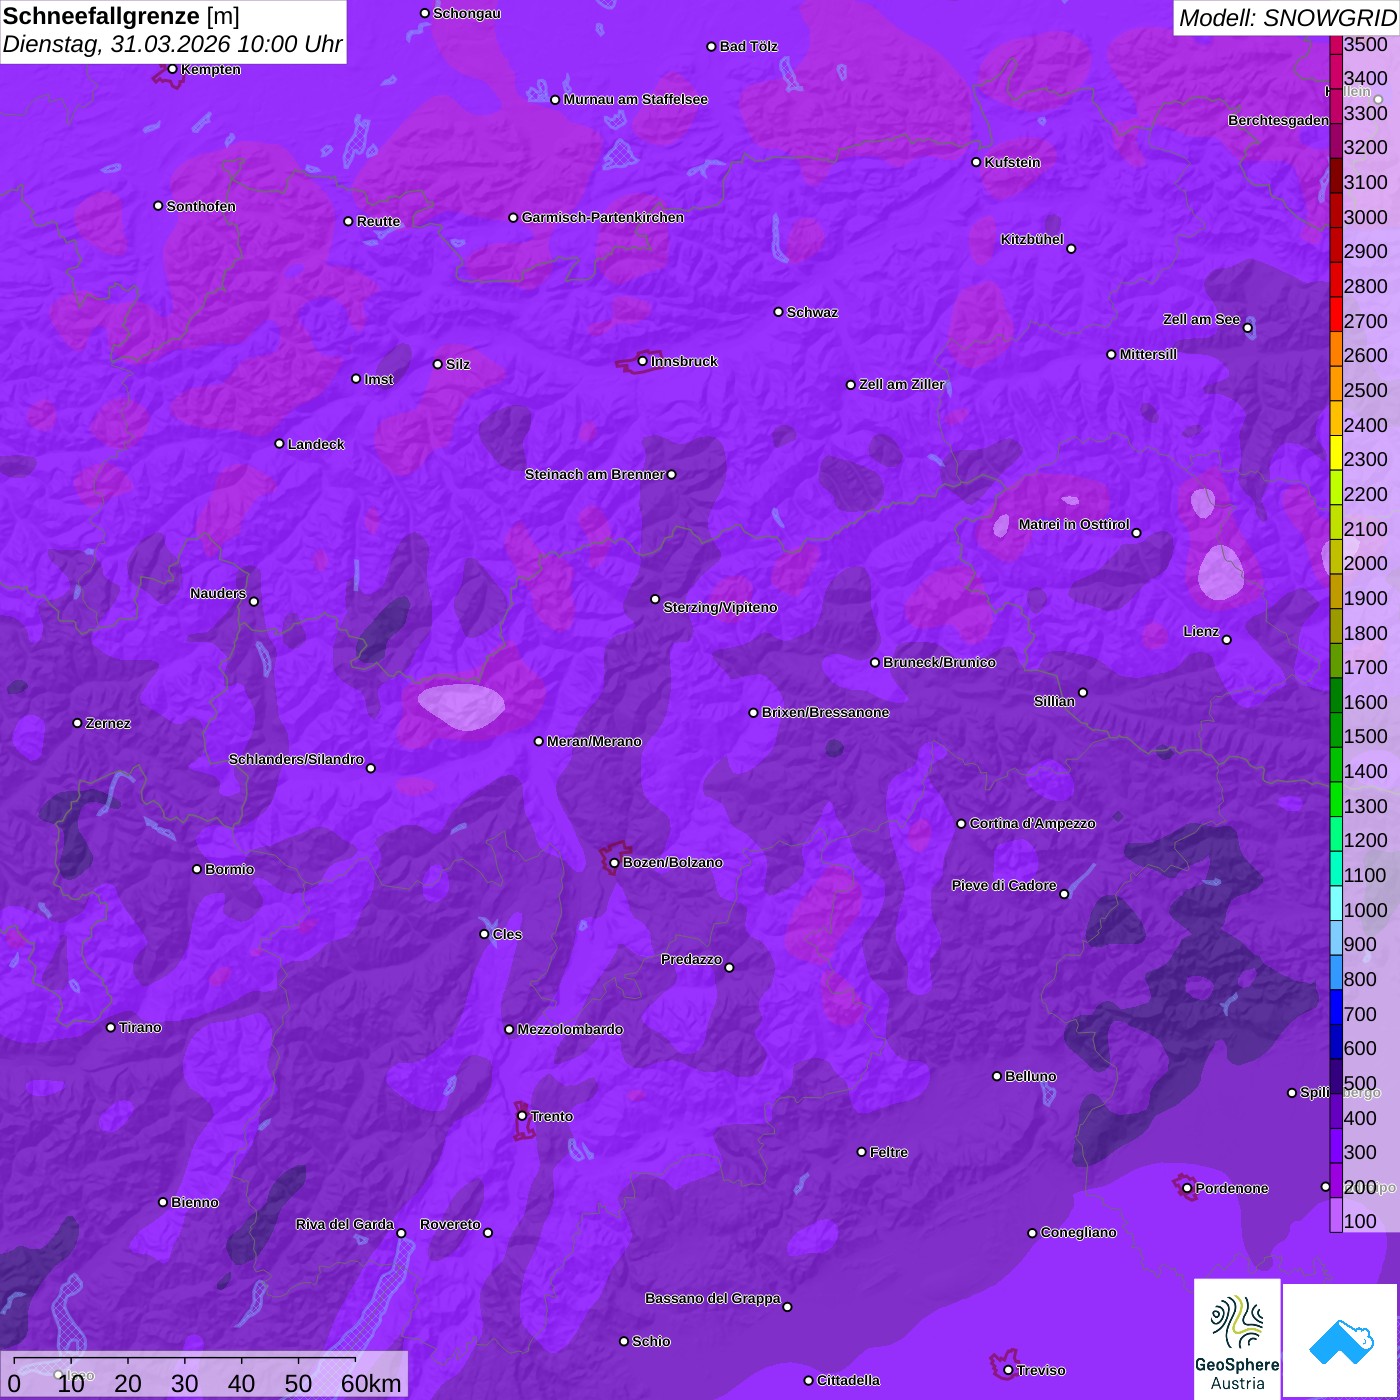Click the 'Nauders' label

tap(218, 593)
